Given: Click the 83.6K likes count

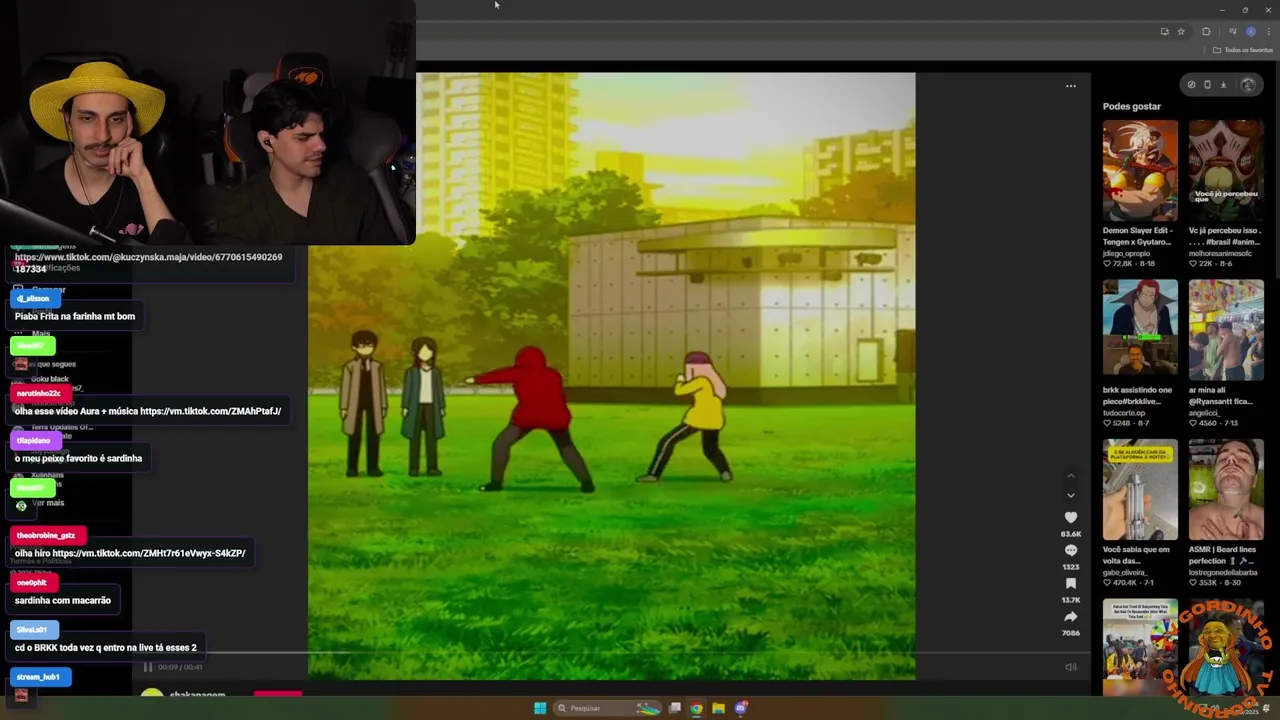Looking at the screenshot, I should point(1070,534).
